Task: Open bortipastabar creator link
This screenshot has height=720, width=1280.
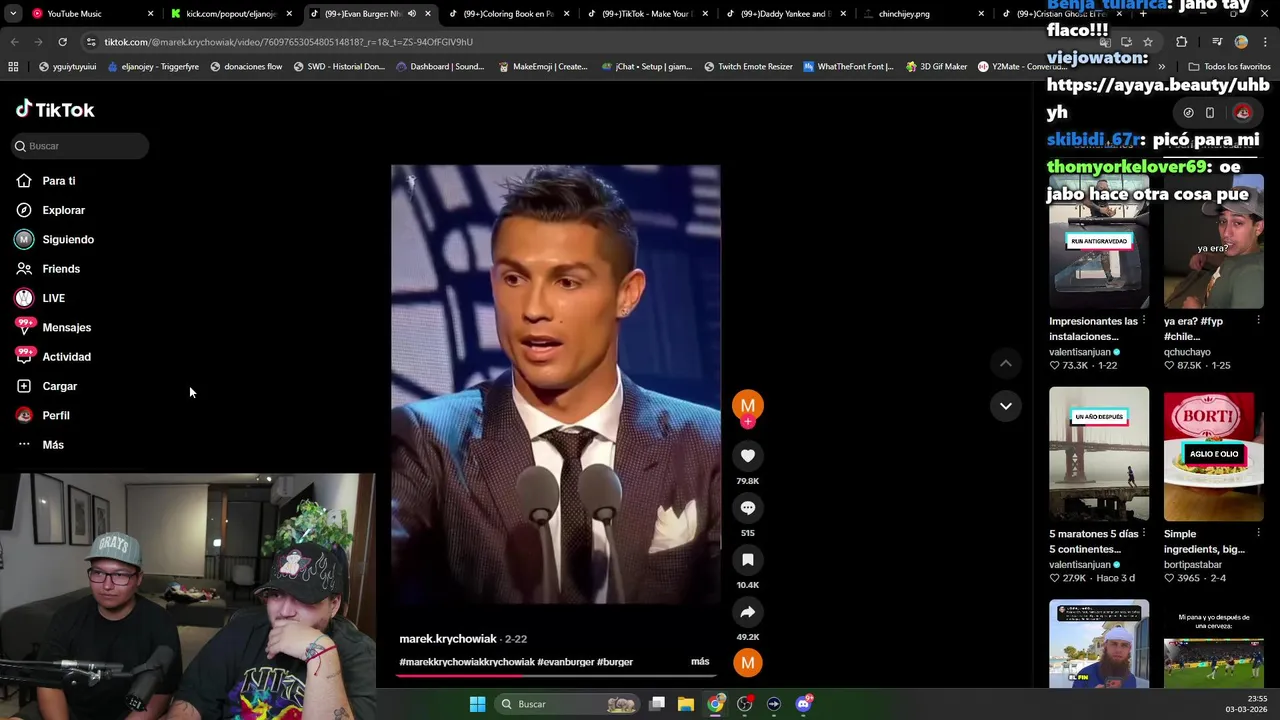Action: tap(1193, 565)
